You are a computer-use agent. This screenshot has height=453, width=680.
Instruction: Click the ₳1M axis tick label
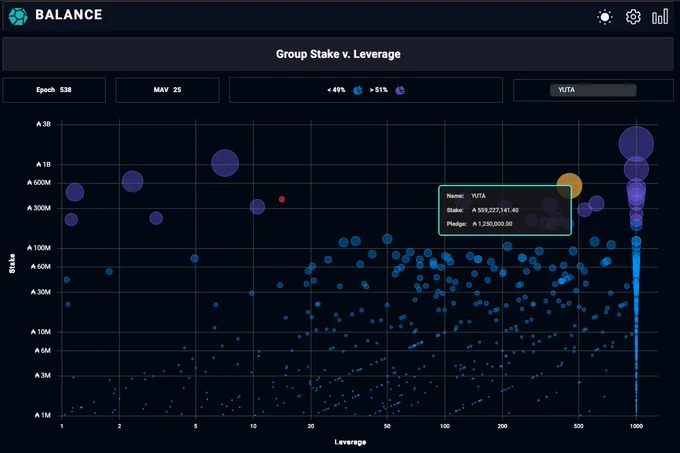tap(43, 415)
